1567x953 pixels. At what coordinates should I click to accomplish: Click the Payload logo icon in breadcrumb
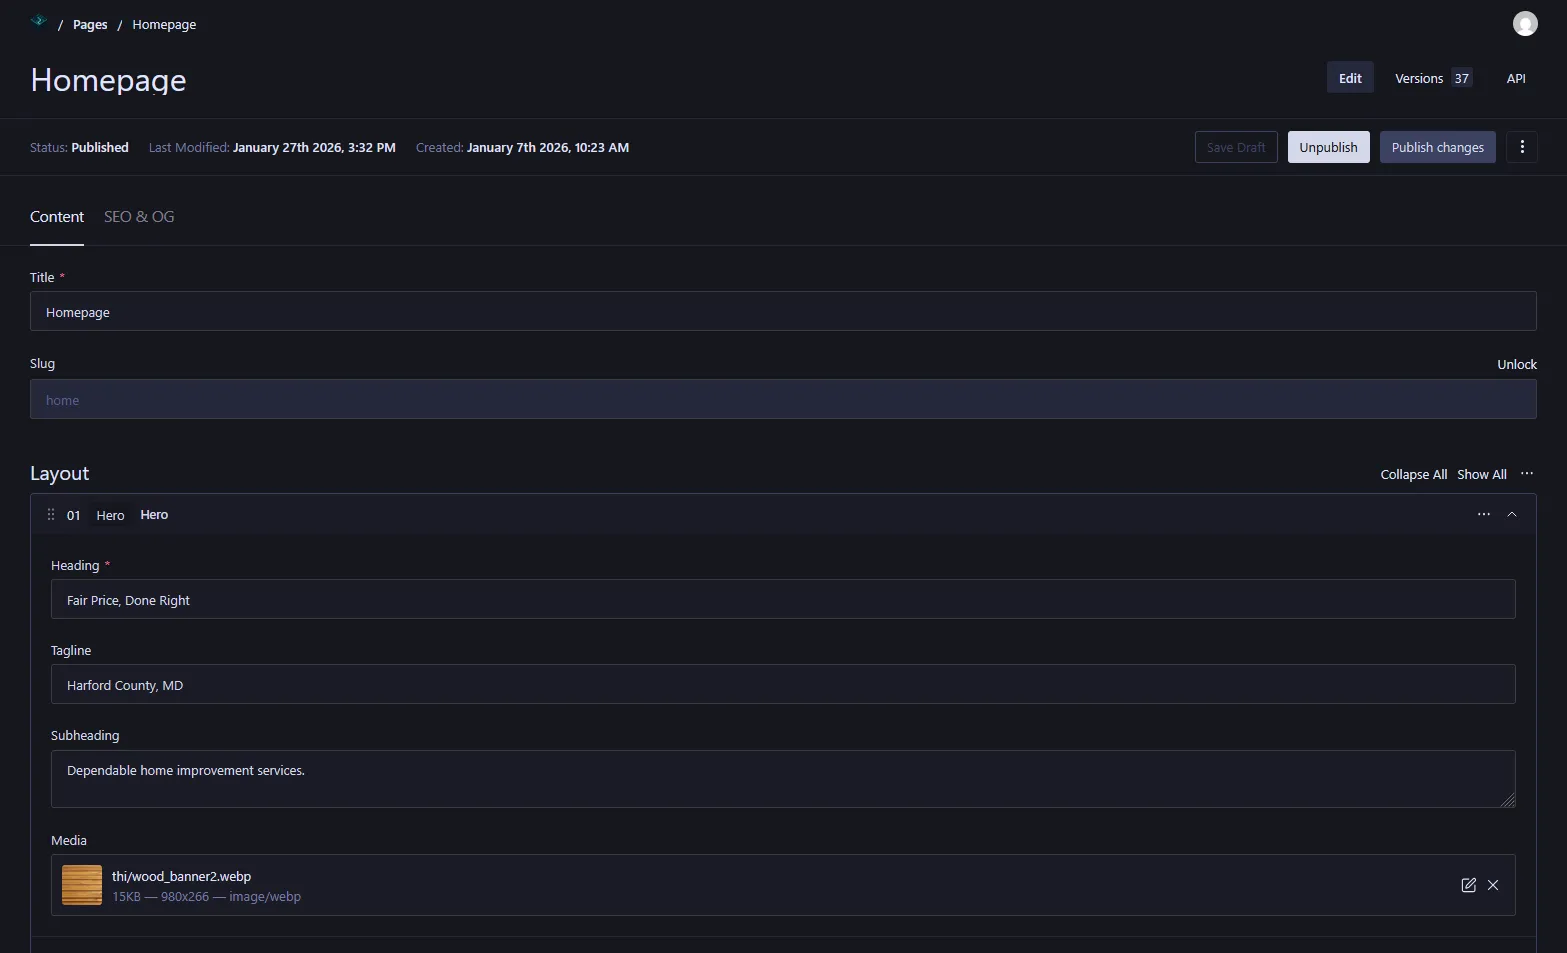[39, 21]
